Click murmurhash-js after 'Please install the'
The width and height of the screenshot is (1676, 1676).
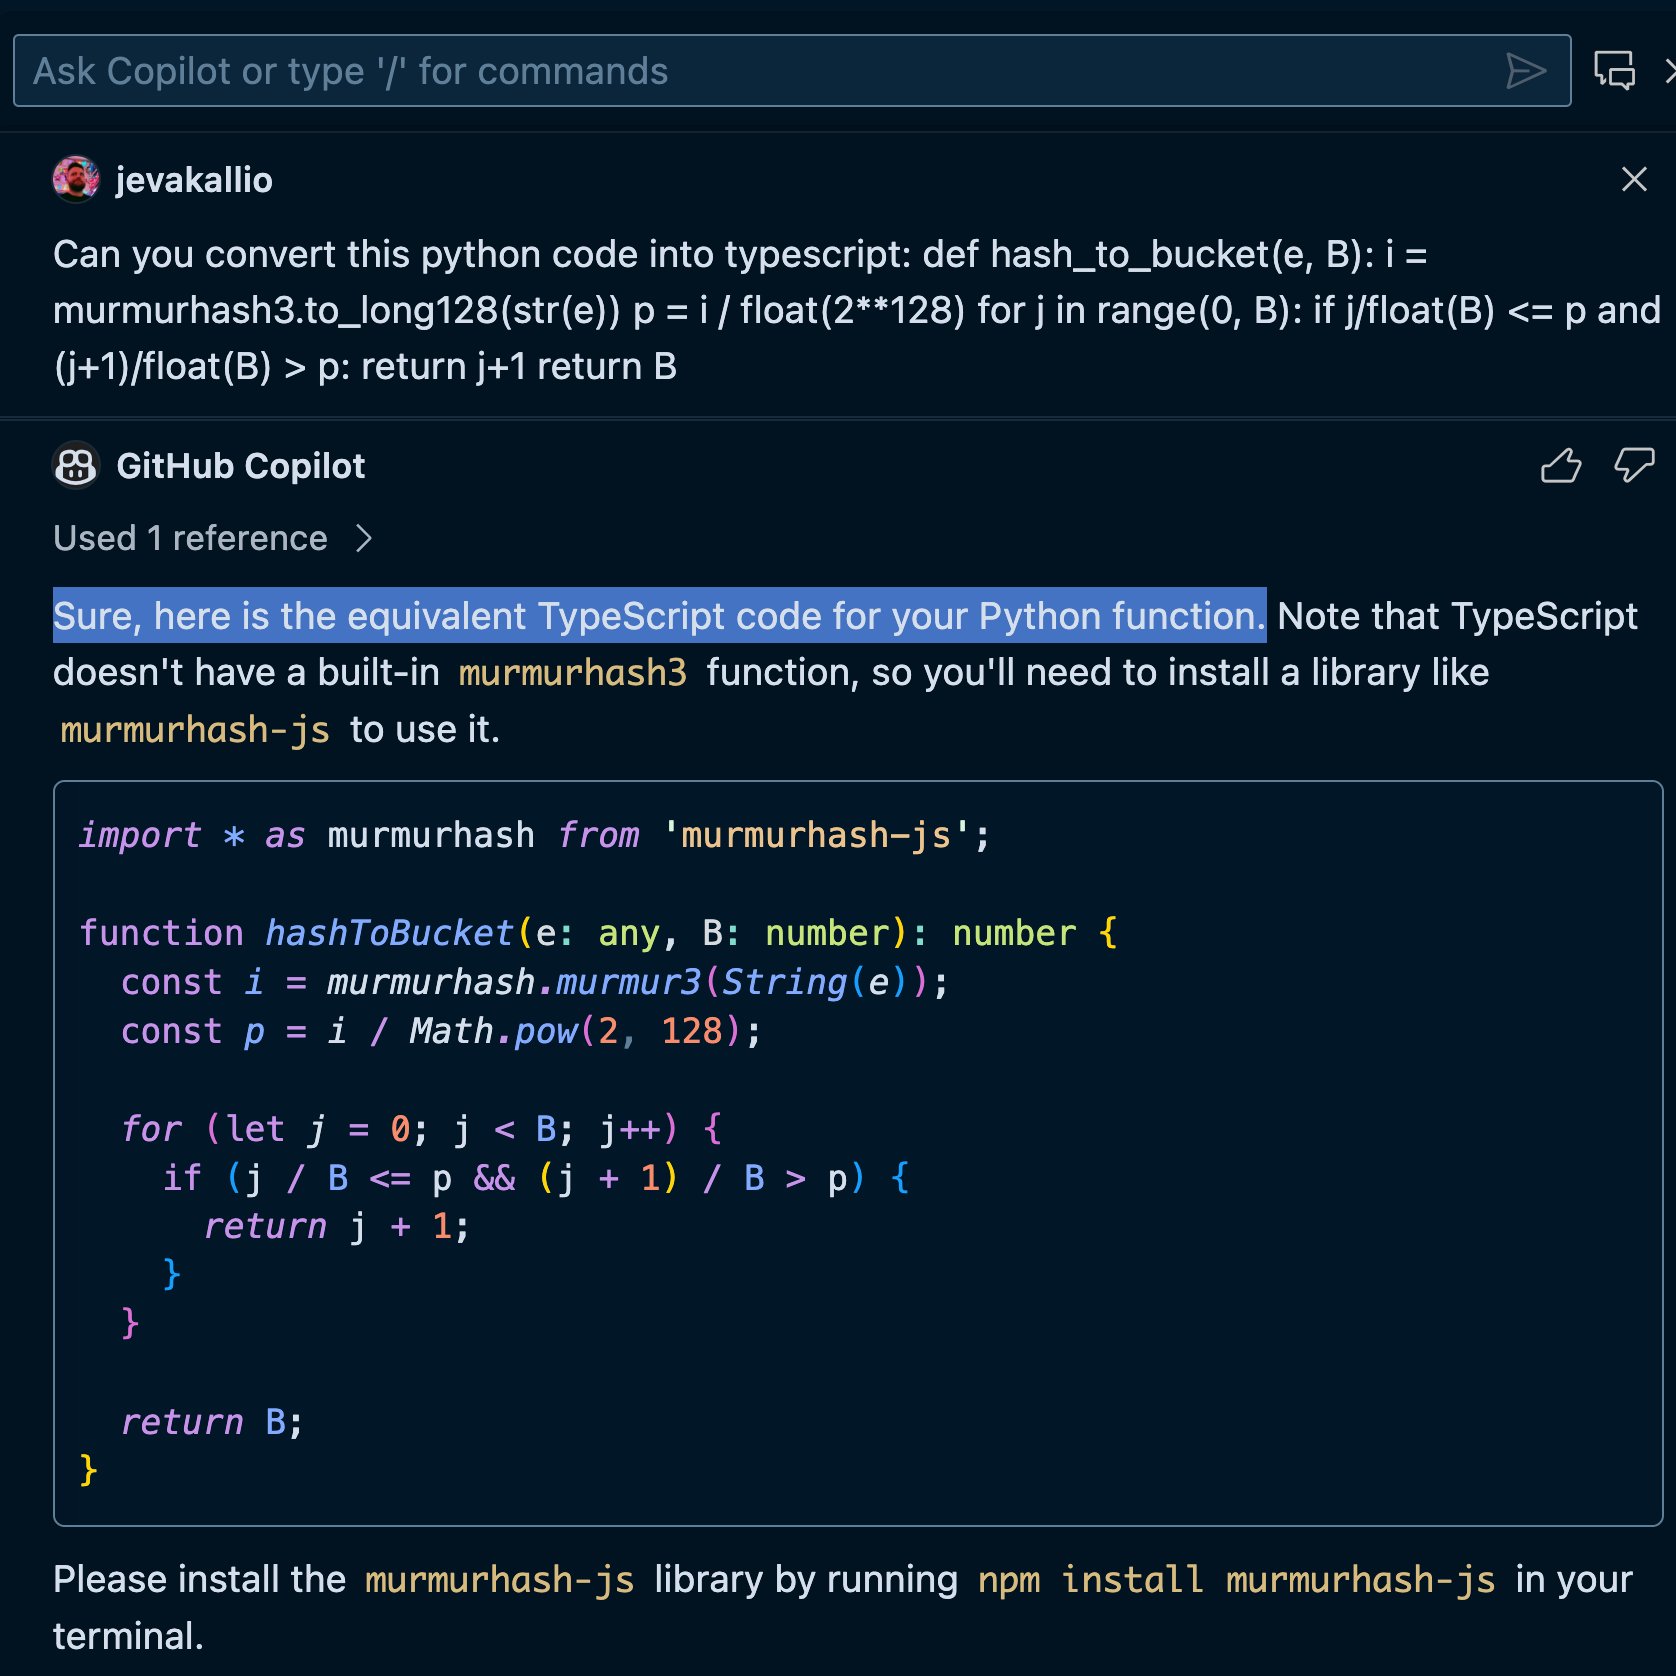click(500, 1580)
